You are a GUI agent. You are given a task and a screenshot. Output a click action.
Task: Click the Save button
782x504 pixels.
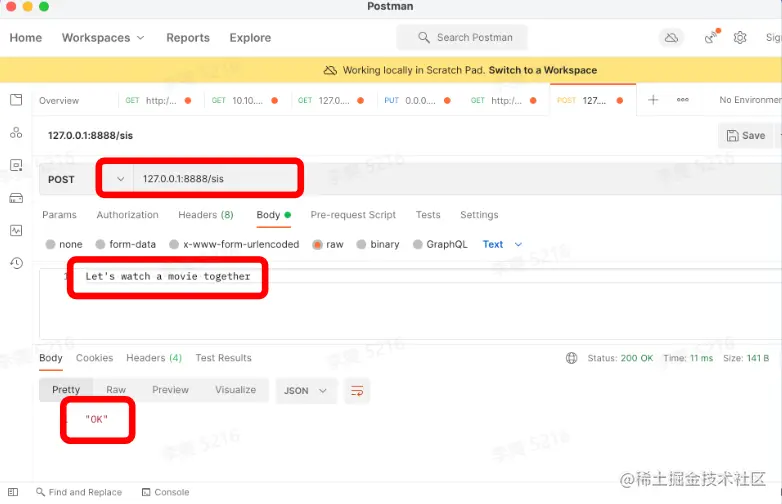tap(746, 136)
